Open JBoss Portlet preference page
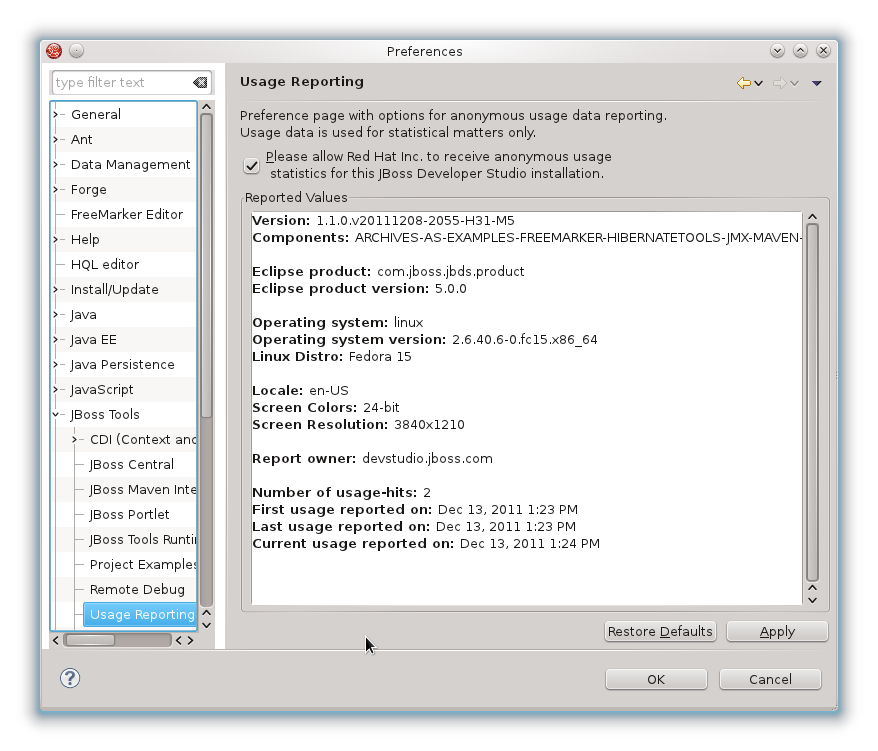 click(129, 515)
